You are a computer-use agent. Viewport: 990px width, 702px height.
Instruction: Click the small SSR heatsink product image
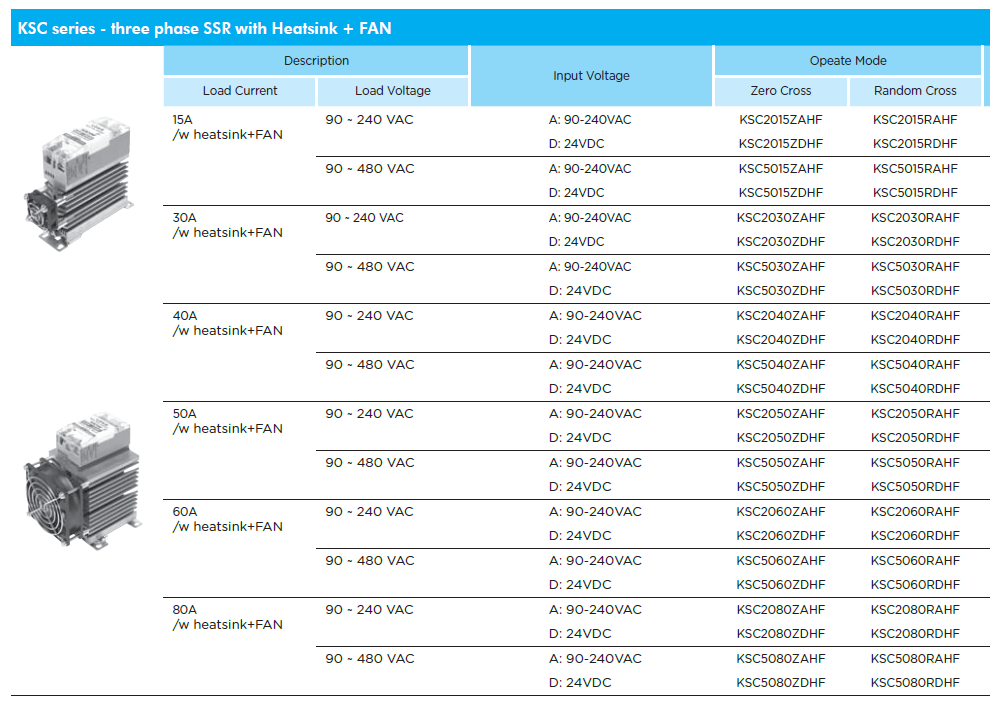[79, 183]
